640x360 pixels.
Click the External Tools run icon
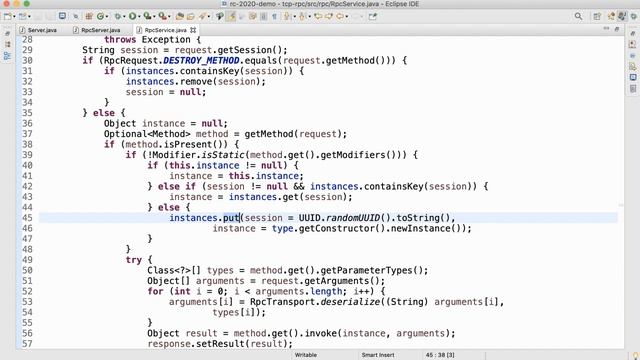[162, 16]
